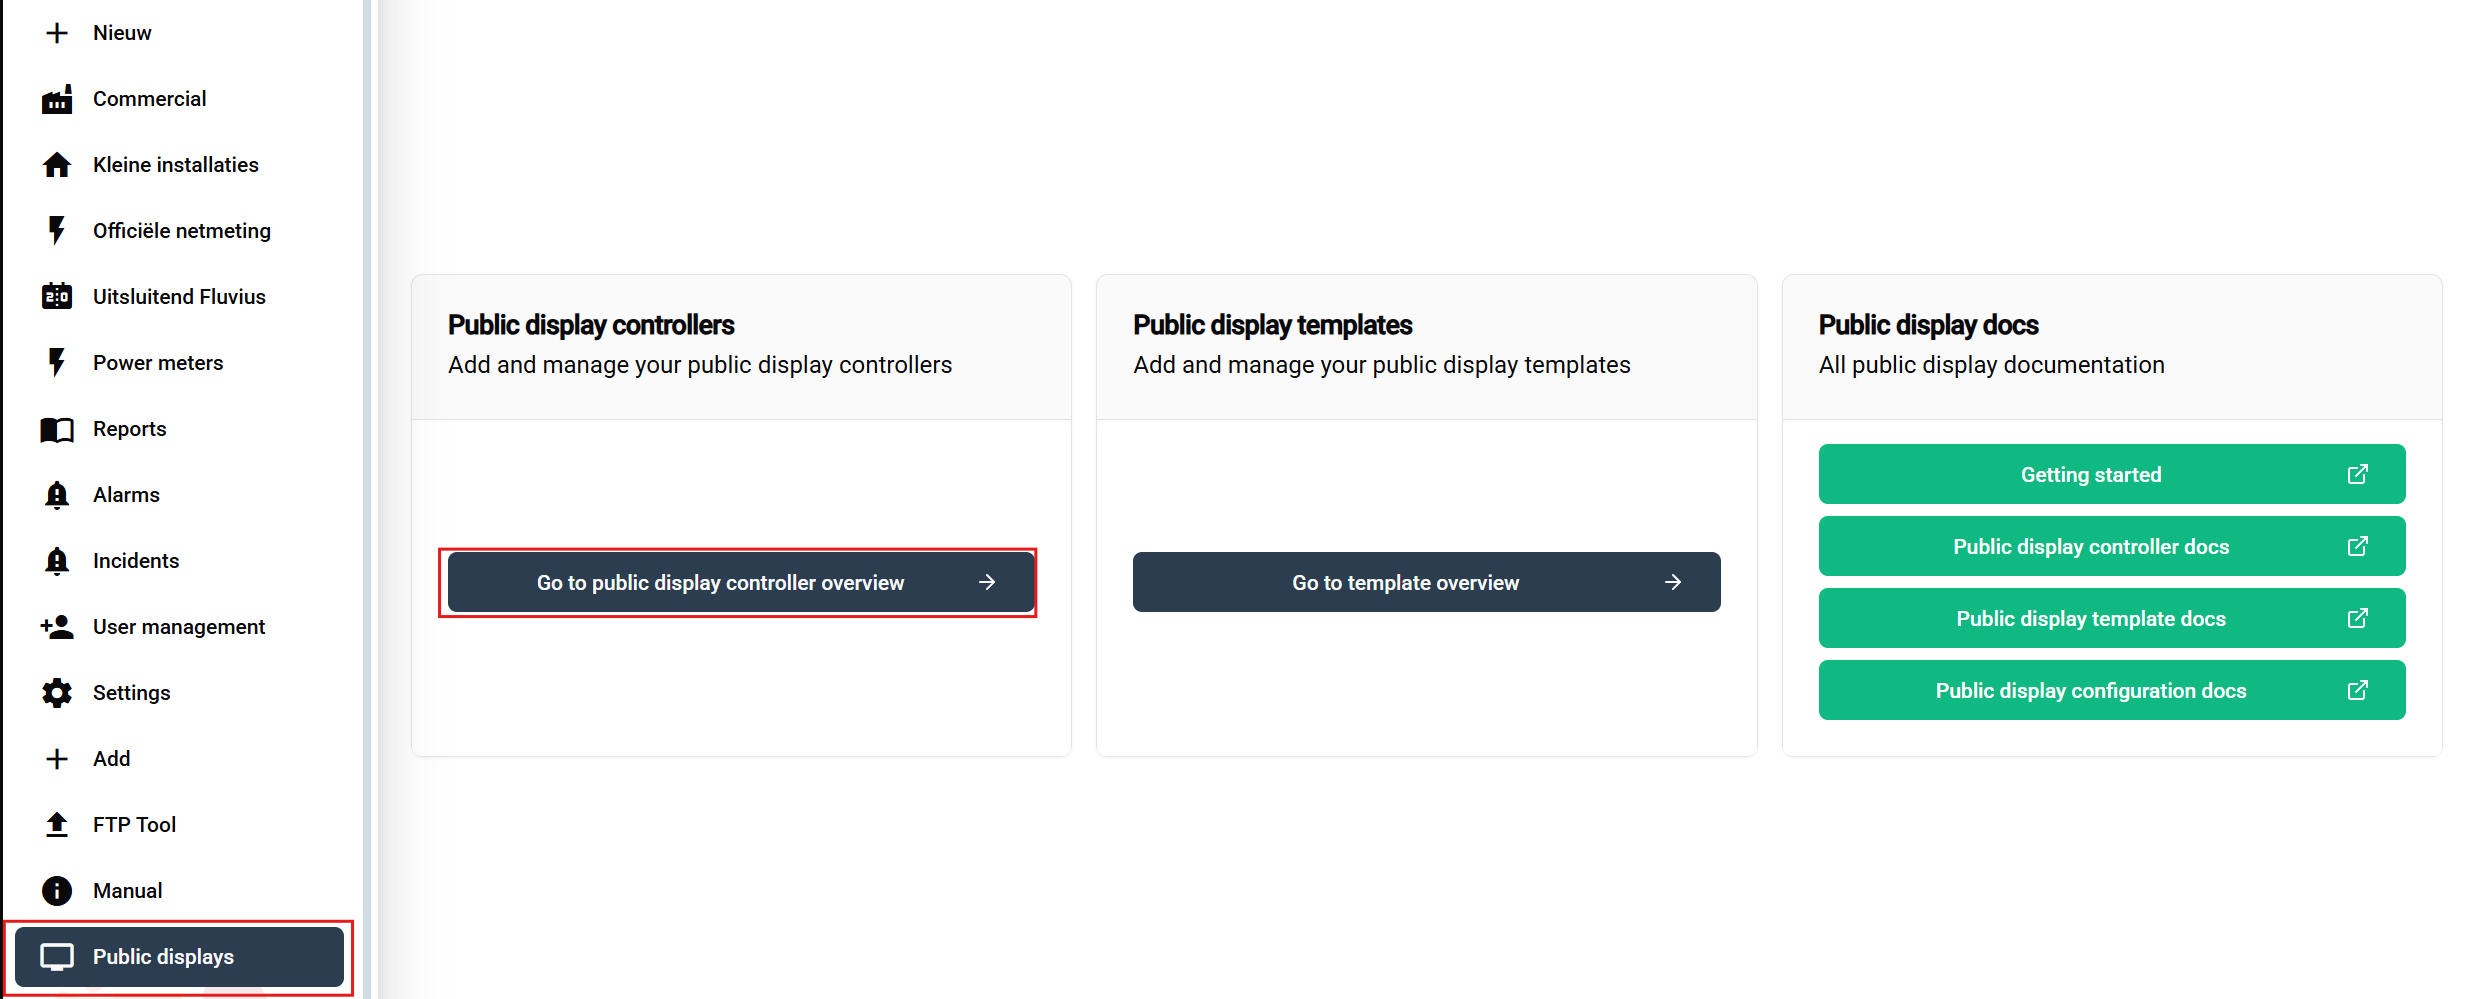Click the Manual info icon
Image resolution: width=2472 pixels, height=999 pixels.
point(57,891)
